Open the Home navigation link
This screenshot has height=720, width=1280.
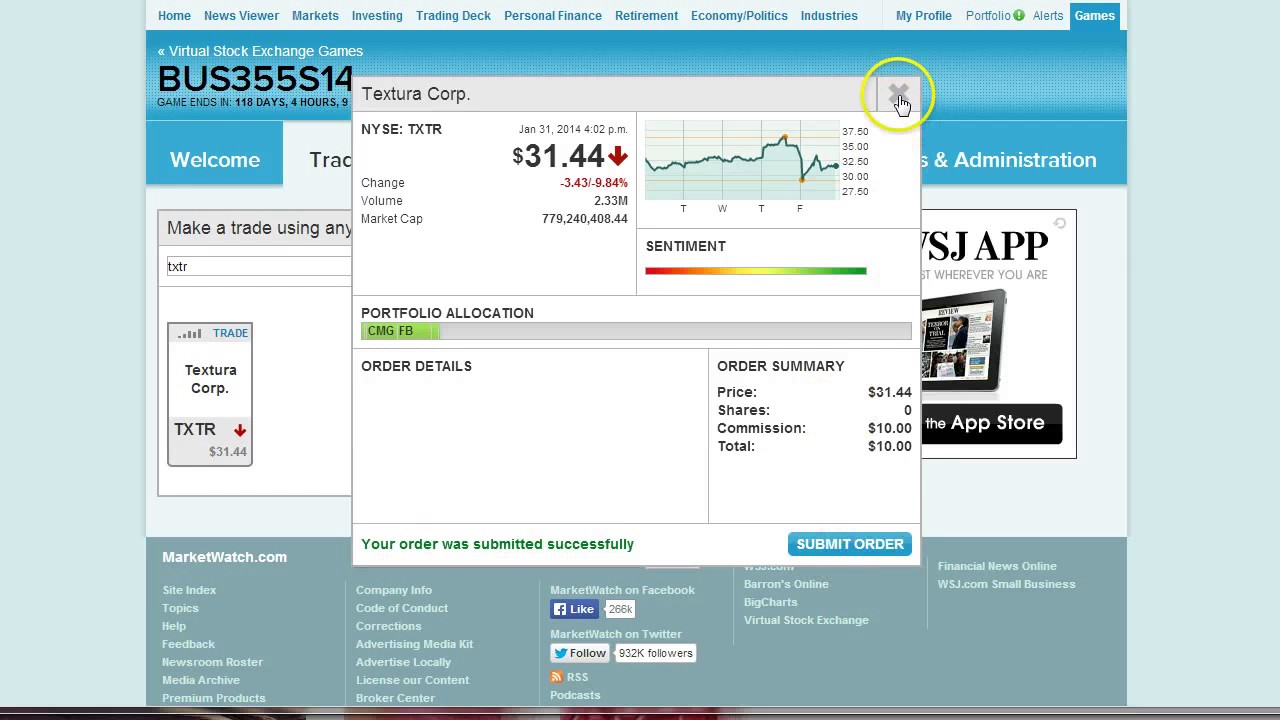tap(174, 16)
